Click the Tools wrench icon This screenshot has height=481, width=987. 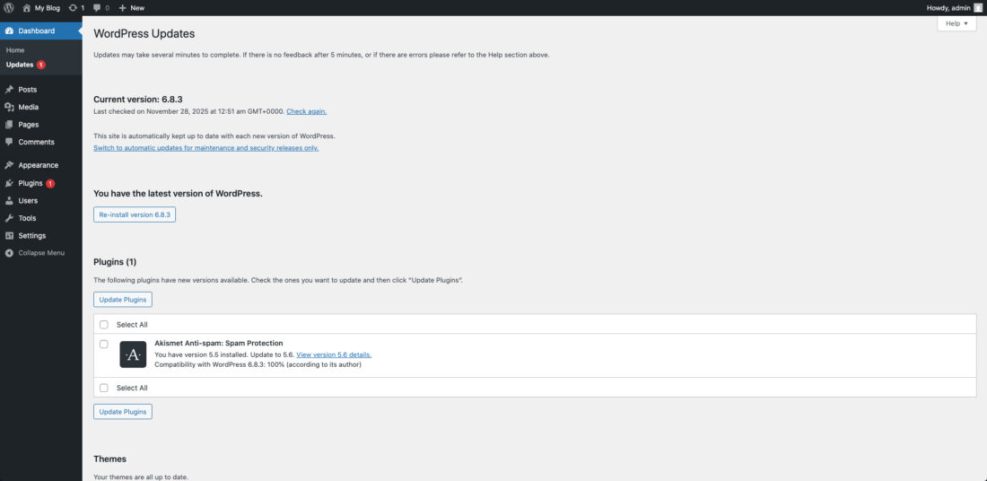point(9,218)
